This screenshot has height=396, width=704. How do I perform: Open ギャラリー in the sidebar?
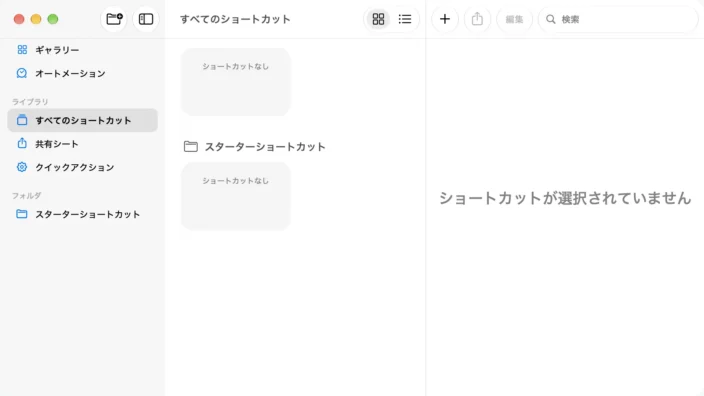pos(82,50)
